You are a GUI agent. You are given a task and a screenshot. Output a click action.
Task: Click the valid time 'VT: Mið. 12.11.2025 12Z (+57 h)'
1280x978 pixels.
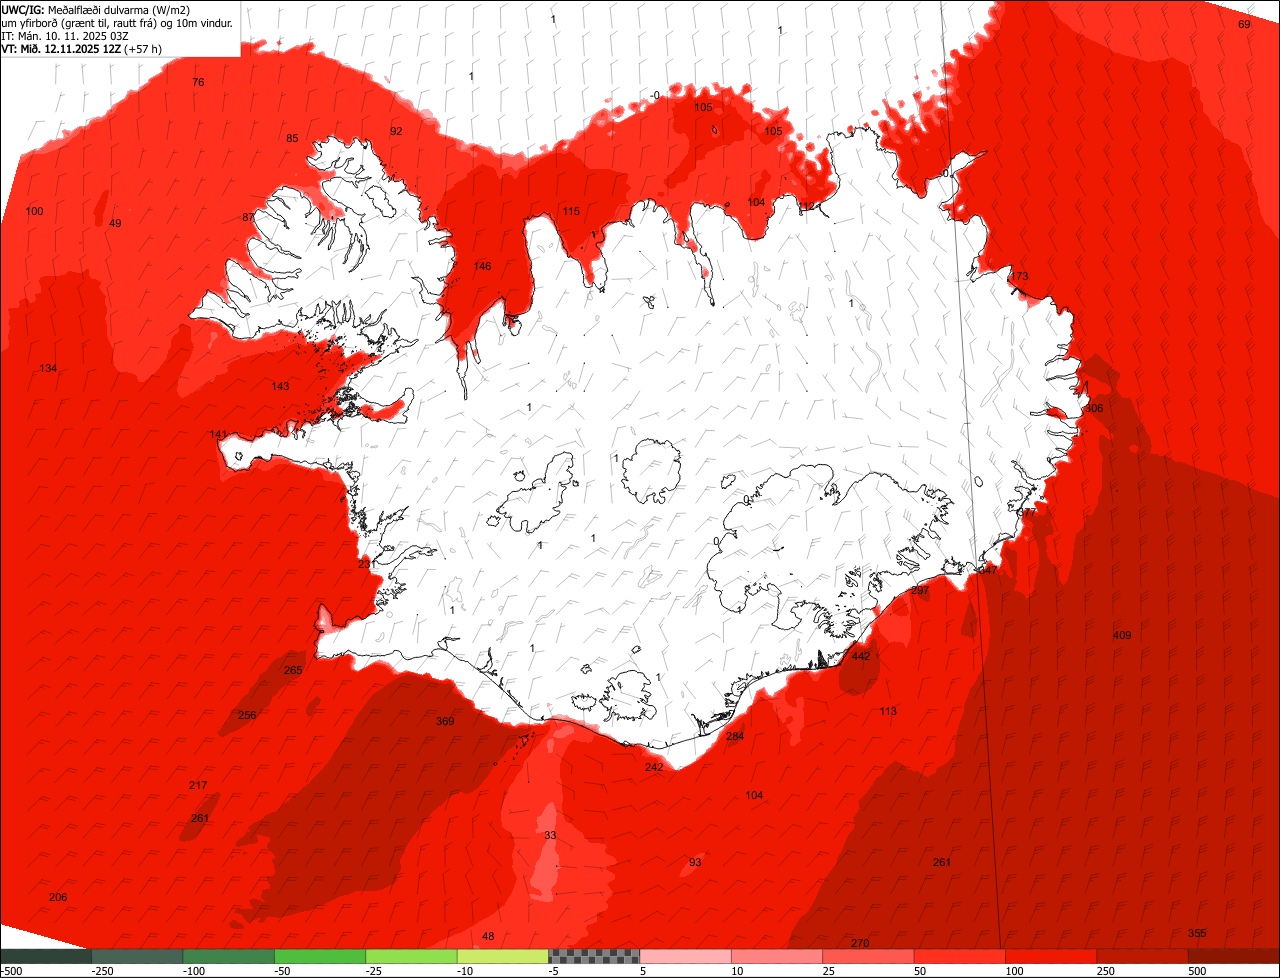(x=82, y=48)
